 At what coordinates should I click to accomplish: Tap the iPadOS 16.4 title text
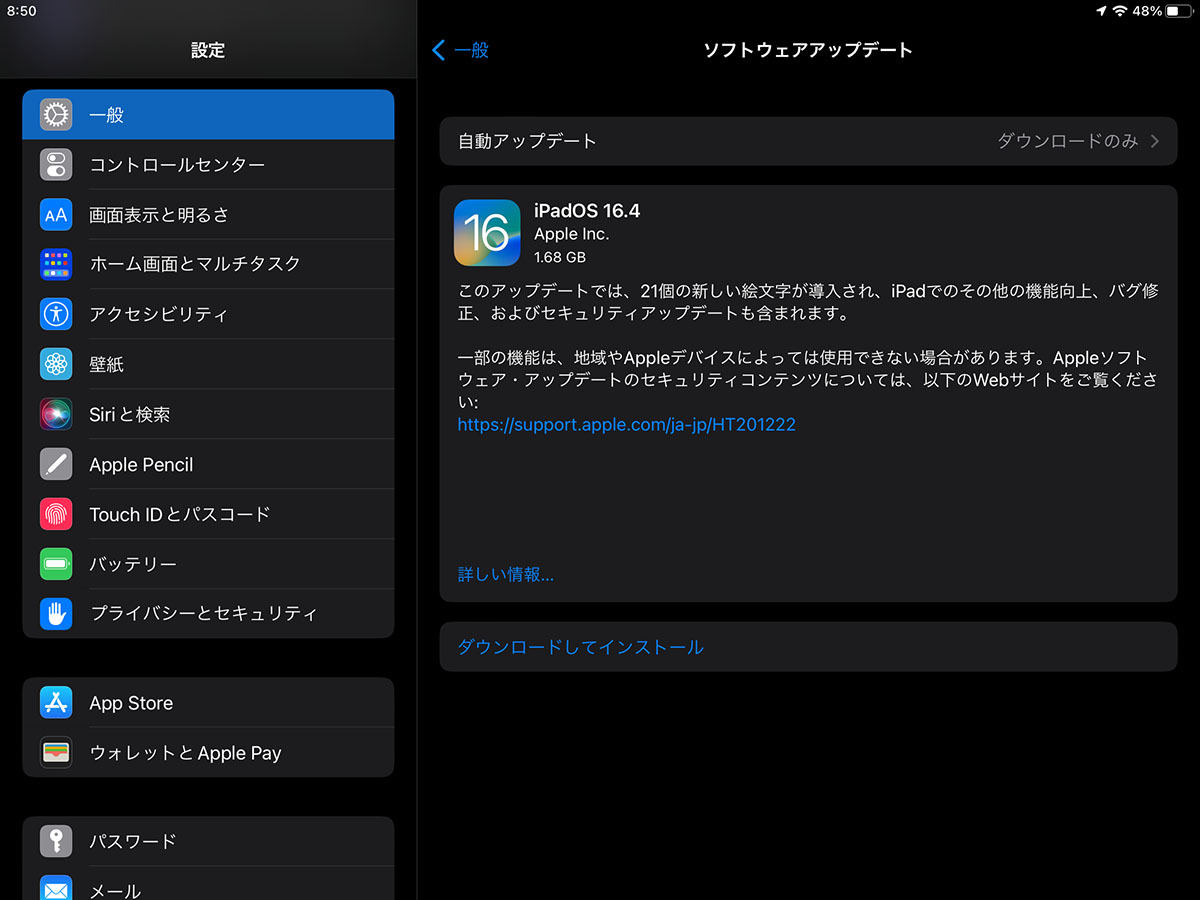(587, 211)
